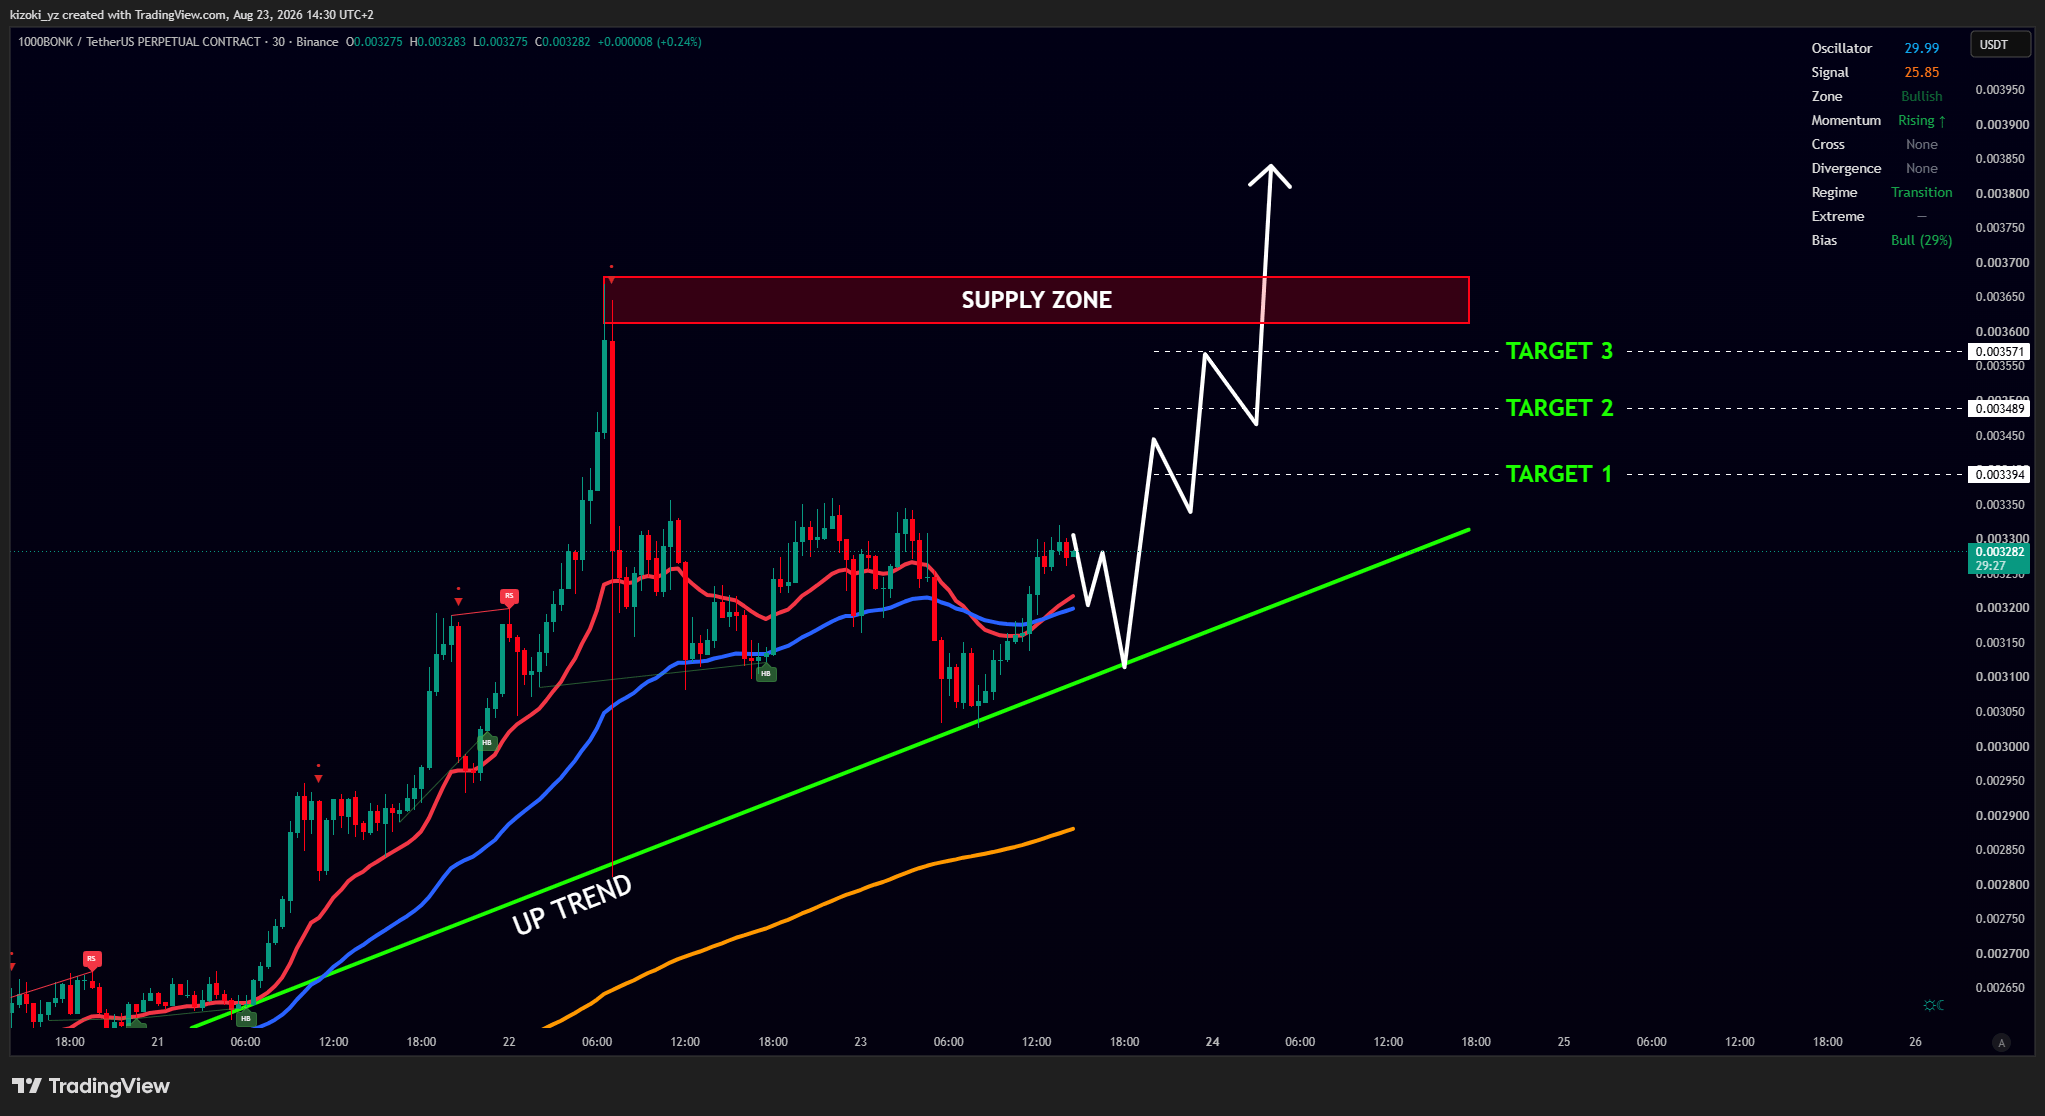Click the 'TARGET 3' label
The height and width of the screenshot is (1116, 2045).
tap(1560, 351)
